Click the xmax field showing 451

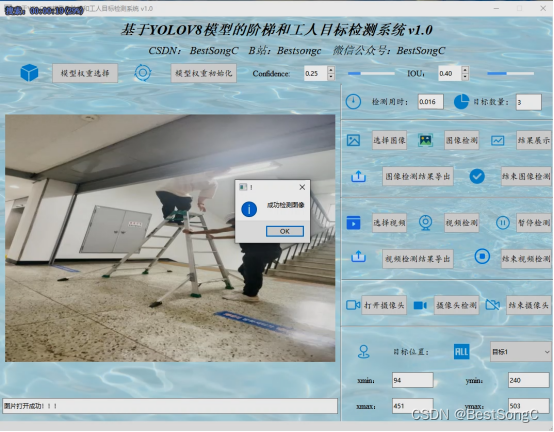point(412,406)
